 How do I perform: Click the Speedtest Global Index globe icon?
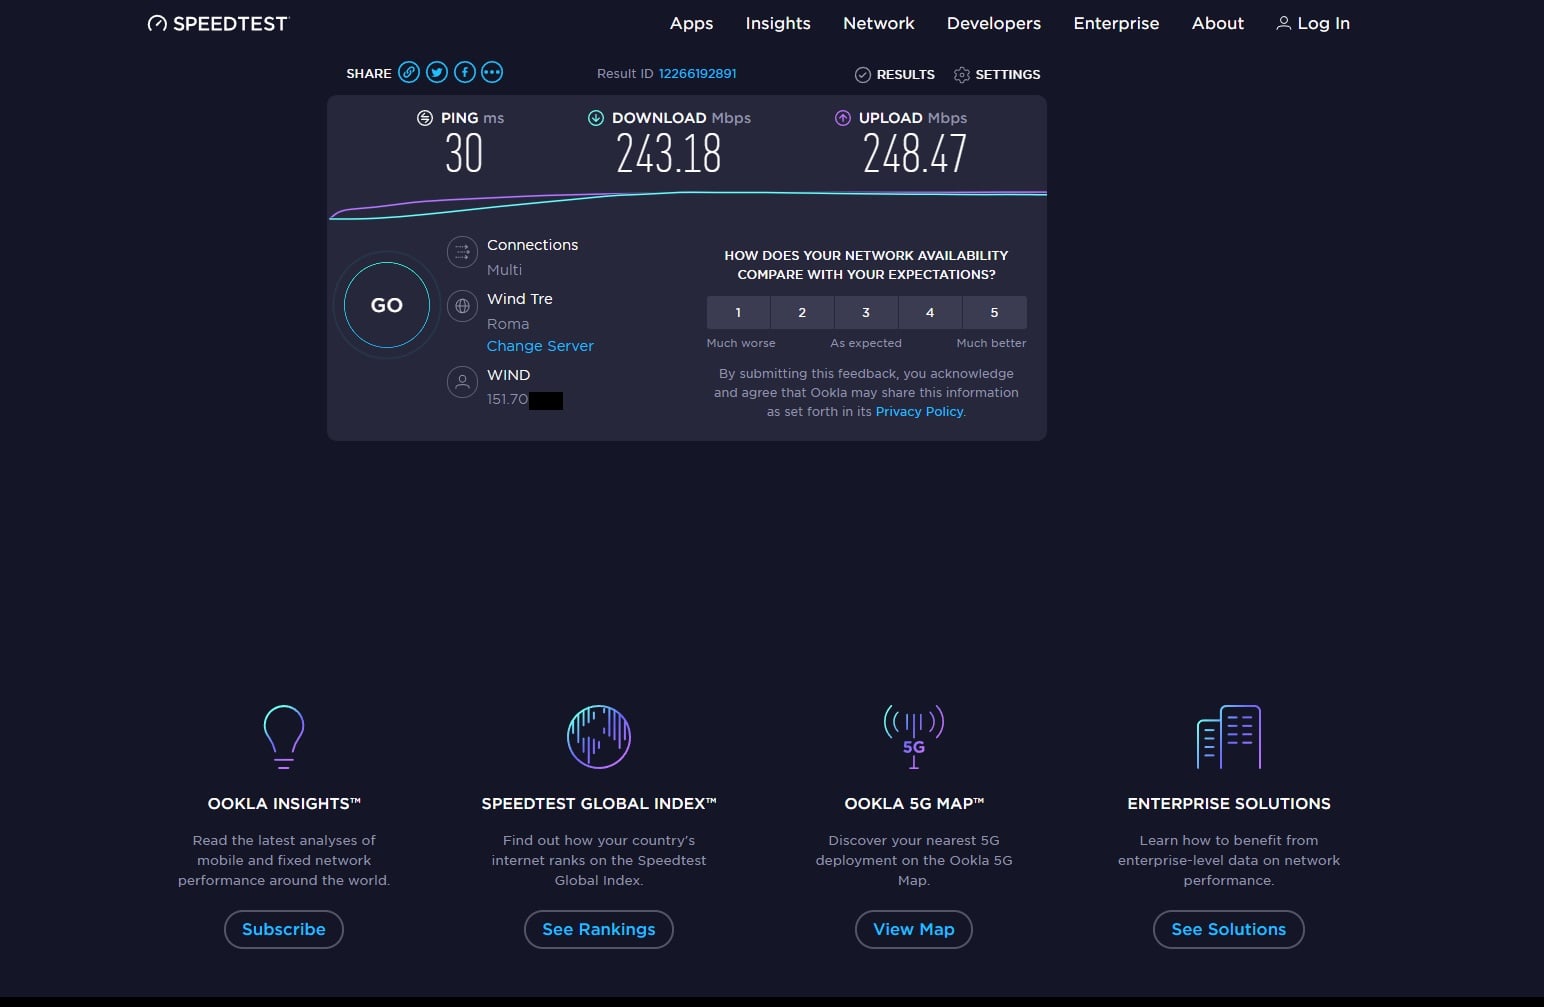[599, 737]
